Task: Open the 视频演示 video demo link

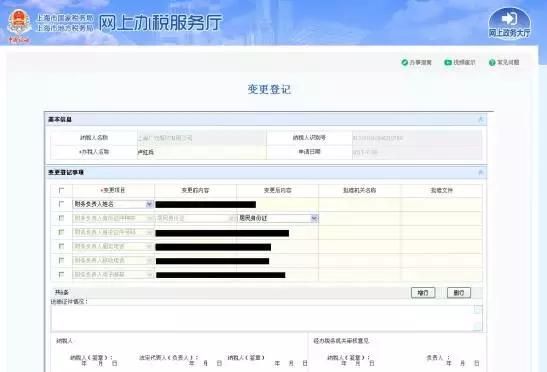Action: (x=460, y=62)
